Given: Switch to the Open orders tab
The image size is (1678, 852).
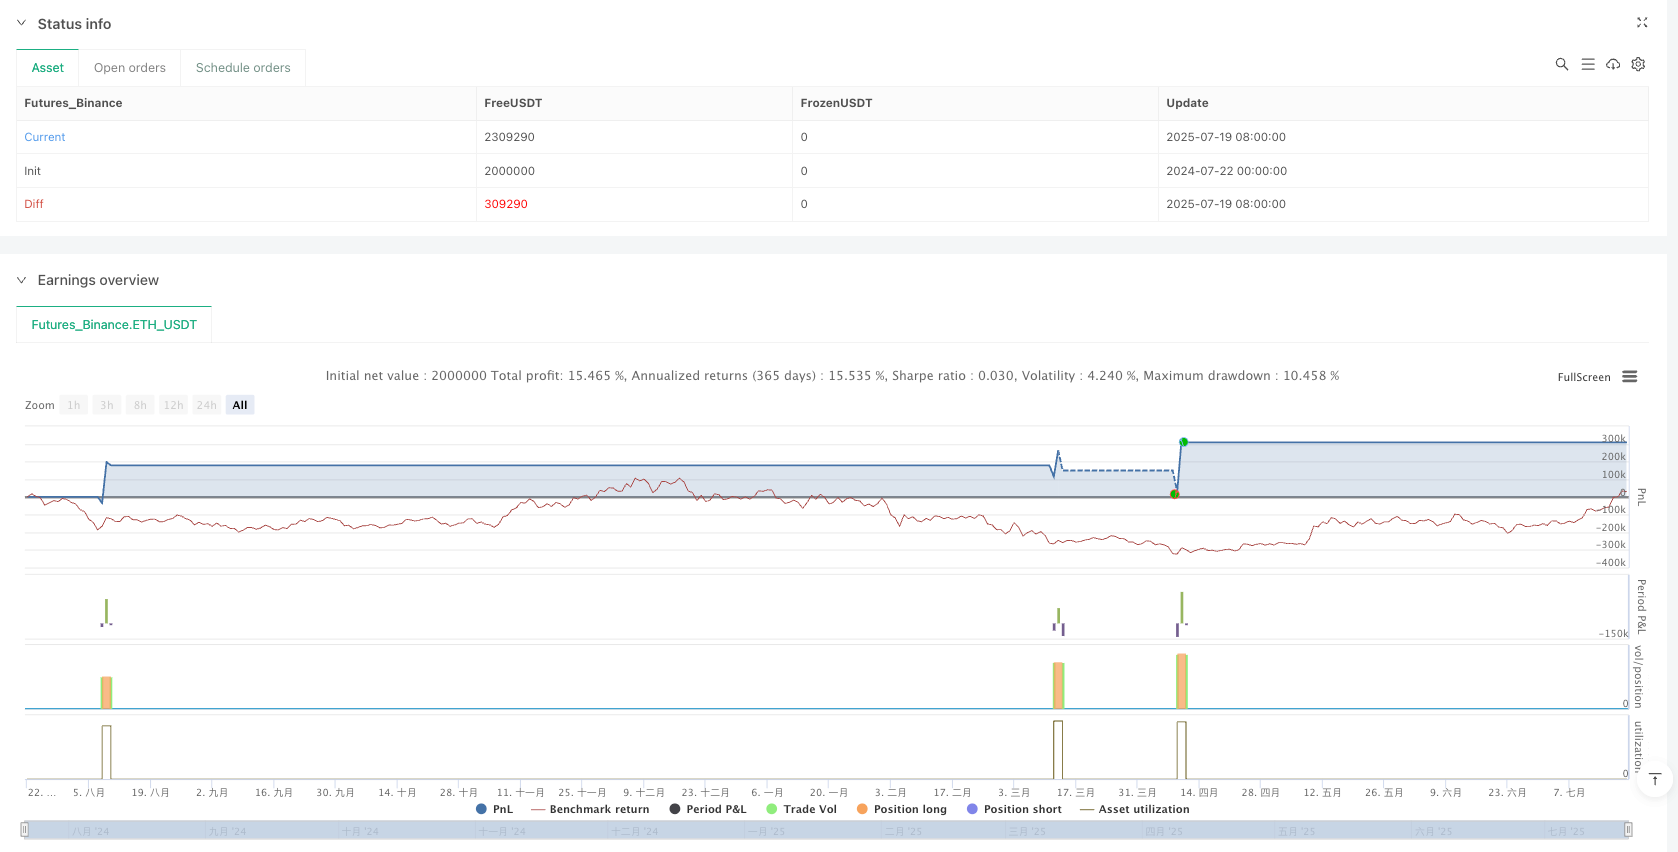Looking at the screenshot, I should 130,68.
